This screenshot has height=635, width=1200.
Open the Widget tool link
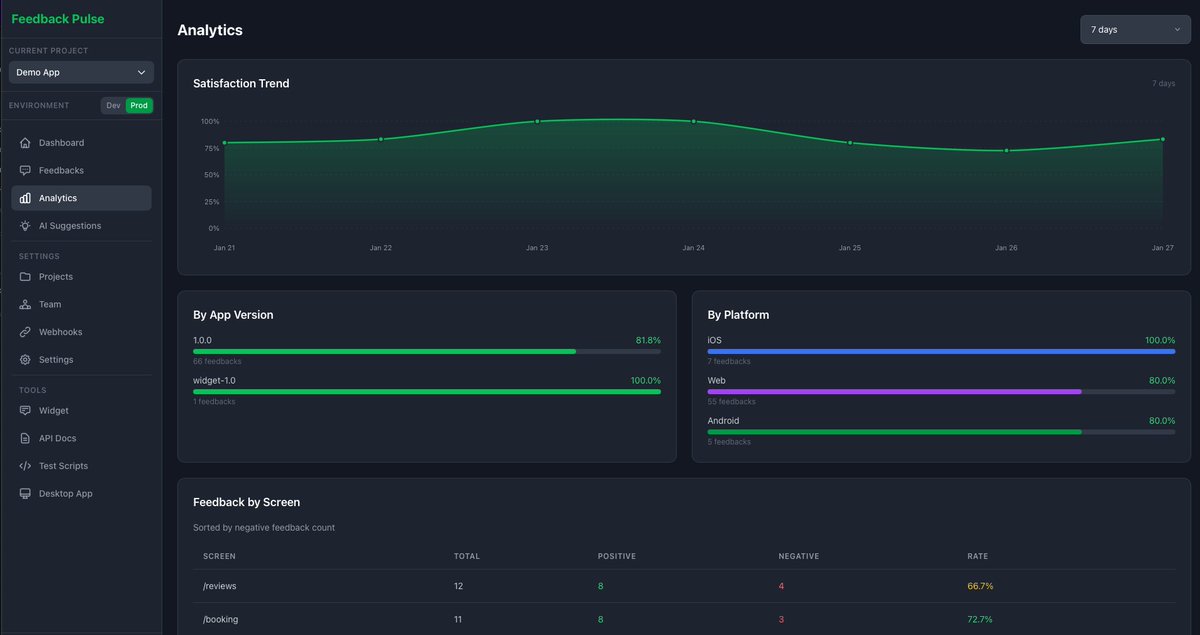[81, 411]
